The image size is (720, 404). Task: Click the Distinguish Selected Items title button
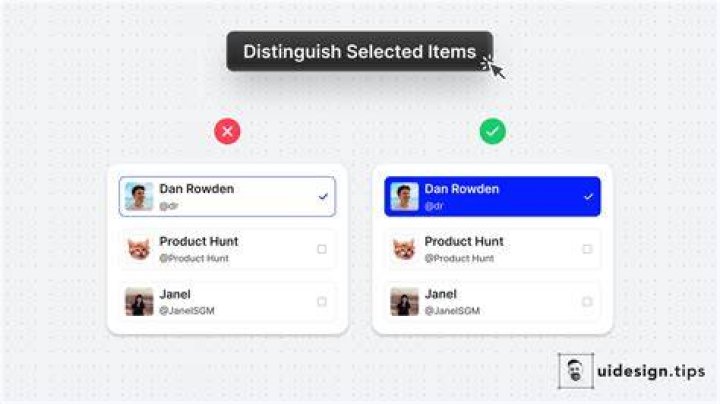360,51
